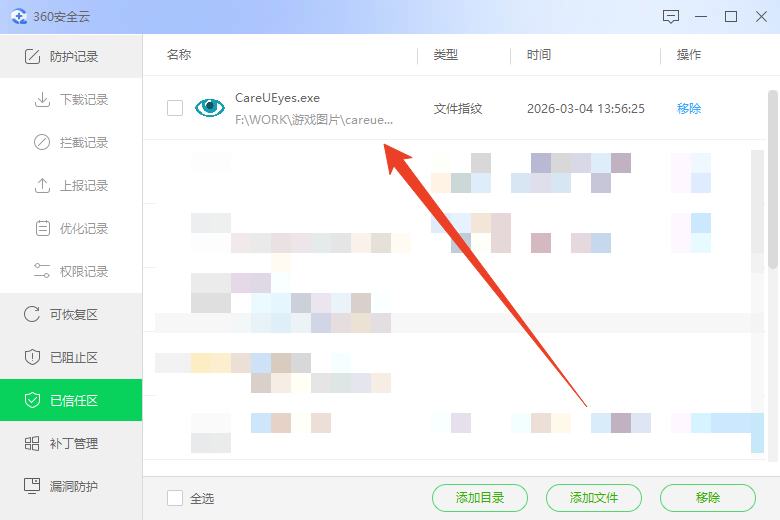Select 下载记录 from the sidebar

83,100
